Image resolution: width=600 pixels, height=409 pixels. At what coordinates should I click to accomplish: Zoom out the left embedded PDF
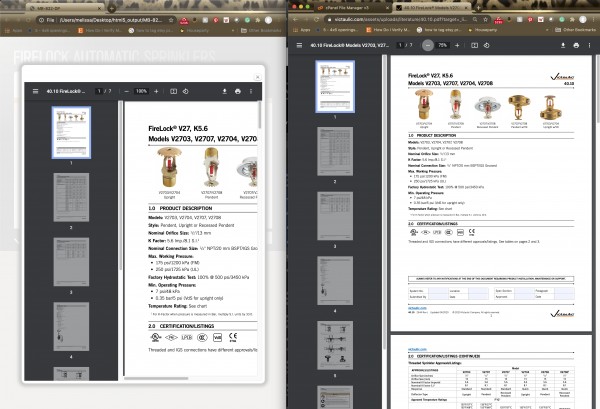point(127,91)
